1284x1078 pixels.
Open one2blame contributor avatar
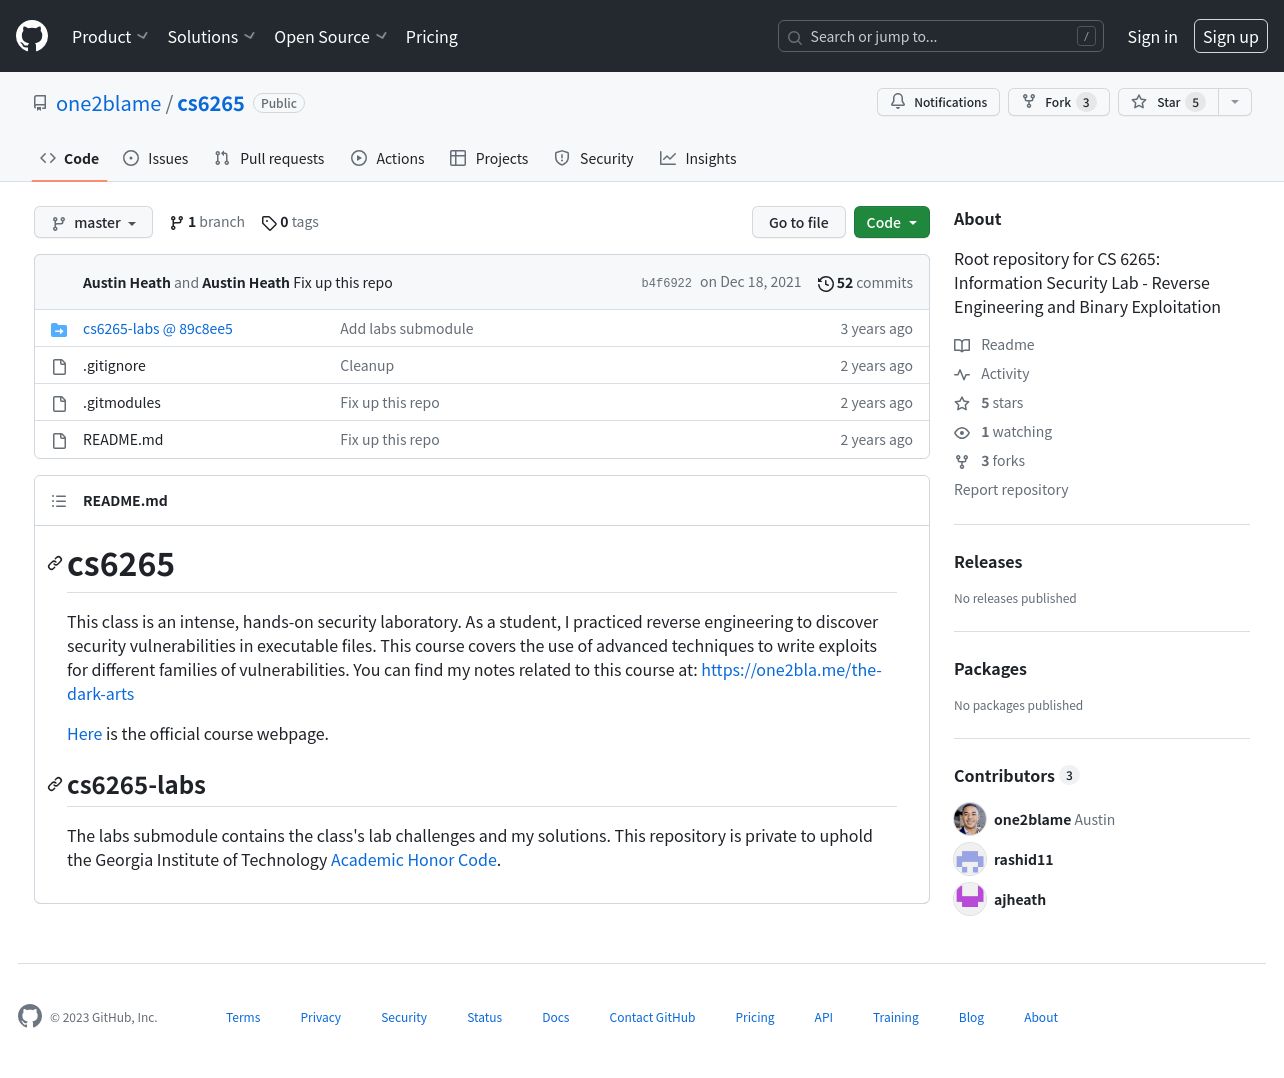970,819
